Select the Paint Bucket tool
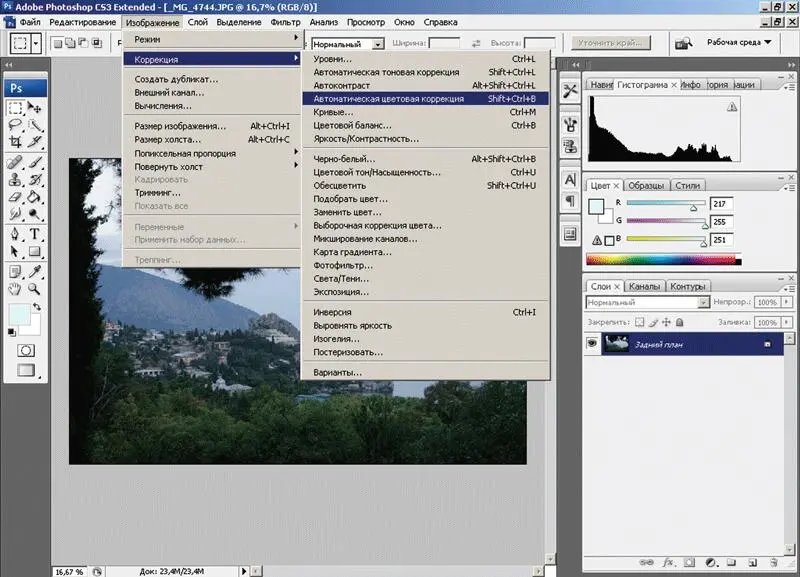800x577 pixels. [x=35, y=197]
